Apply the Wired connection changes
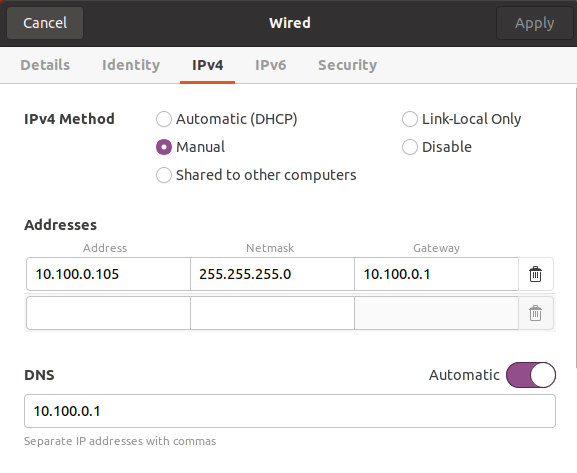This screenshot has width=577, height=473. point(534,23)
